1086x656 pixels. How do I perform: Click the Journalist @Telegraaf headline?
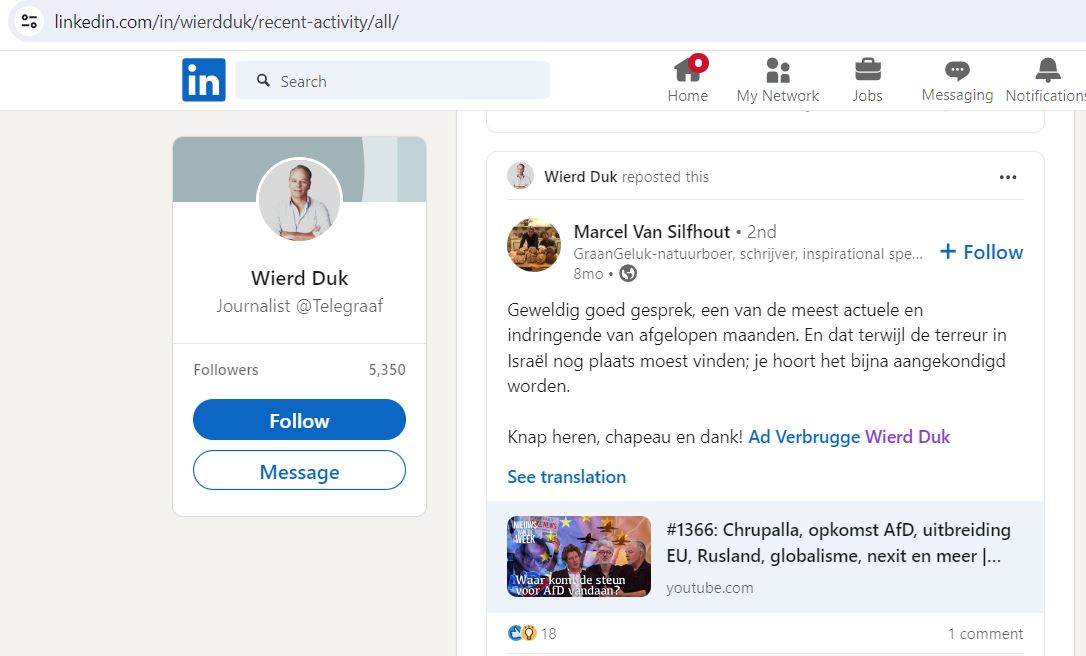point(299,306)
